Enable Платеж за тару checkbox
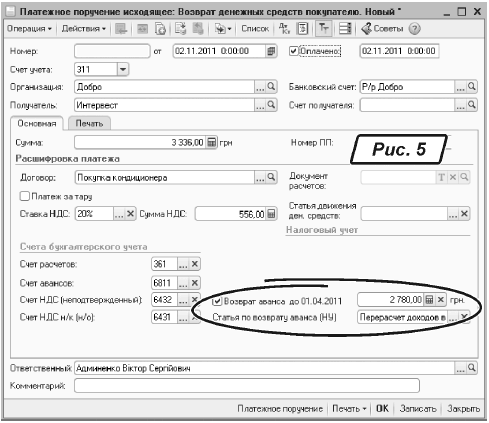The image size is (489, 423). tap(25, 196)
